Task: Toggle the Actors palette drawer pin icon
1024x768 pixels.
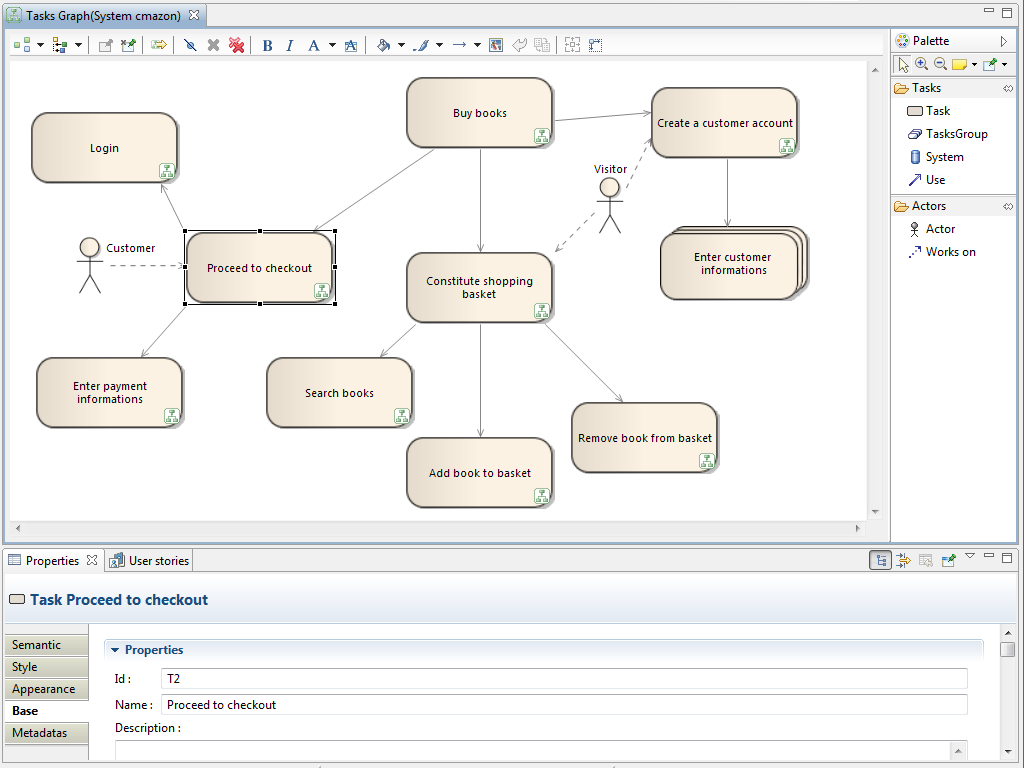Action: (1008, 206)
